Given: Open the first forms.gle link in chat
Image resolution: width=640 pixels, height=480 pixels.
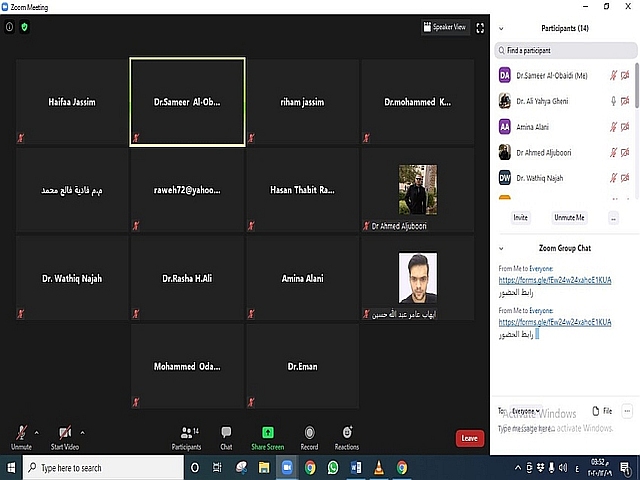Looking at the screenshot, I should [554, 282].
